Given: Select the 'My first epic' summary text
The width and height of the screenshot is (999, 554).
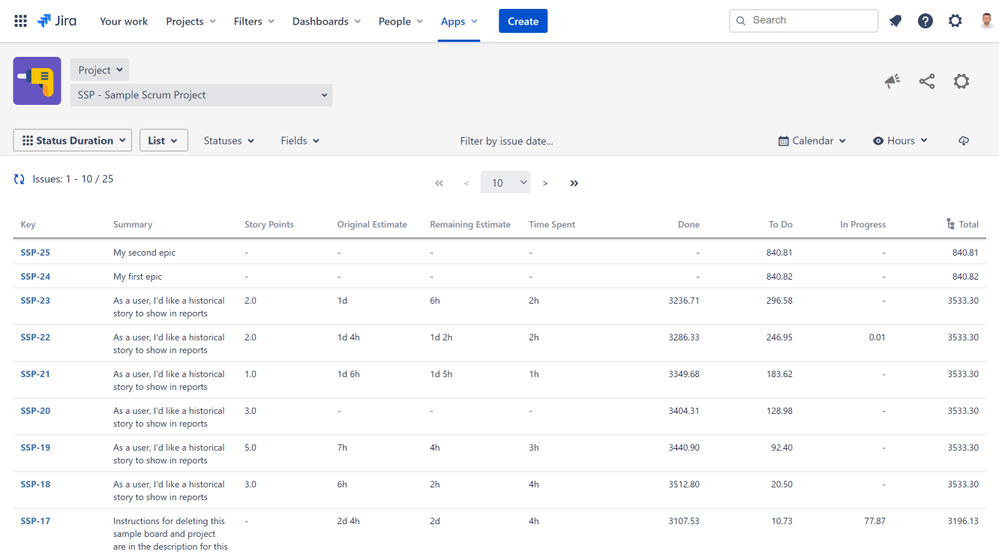Looking at the screenshot, I should pos(138,277).
